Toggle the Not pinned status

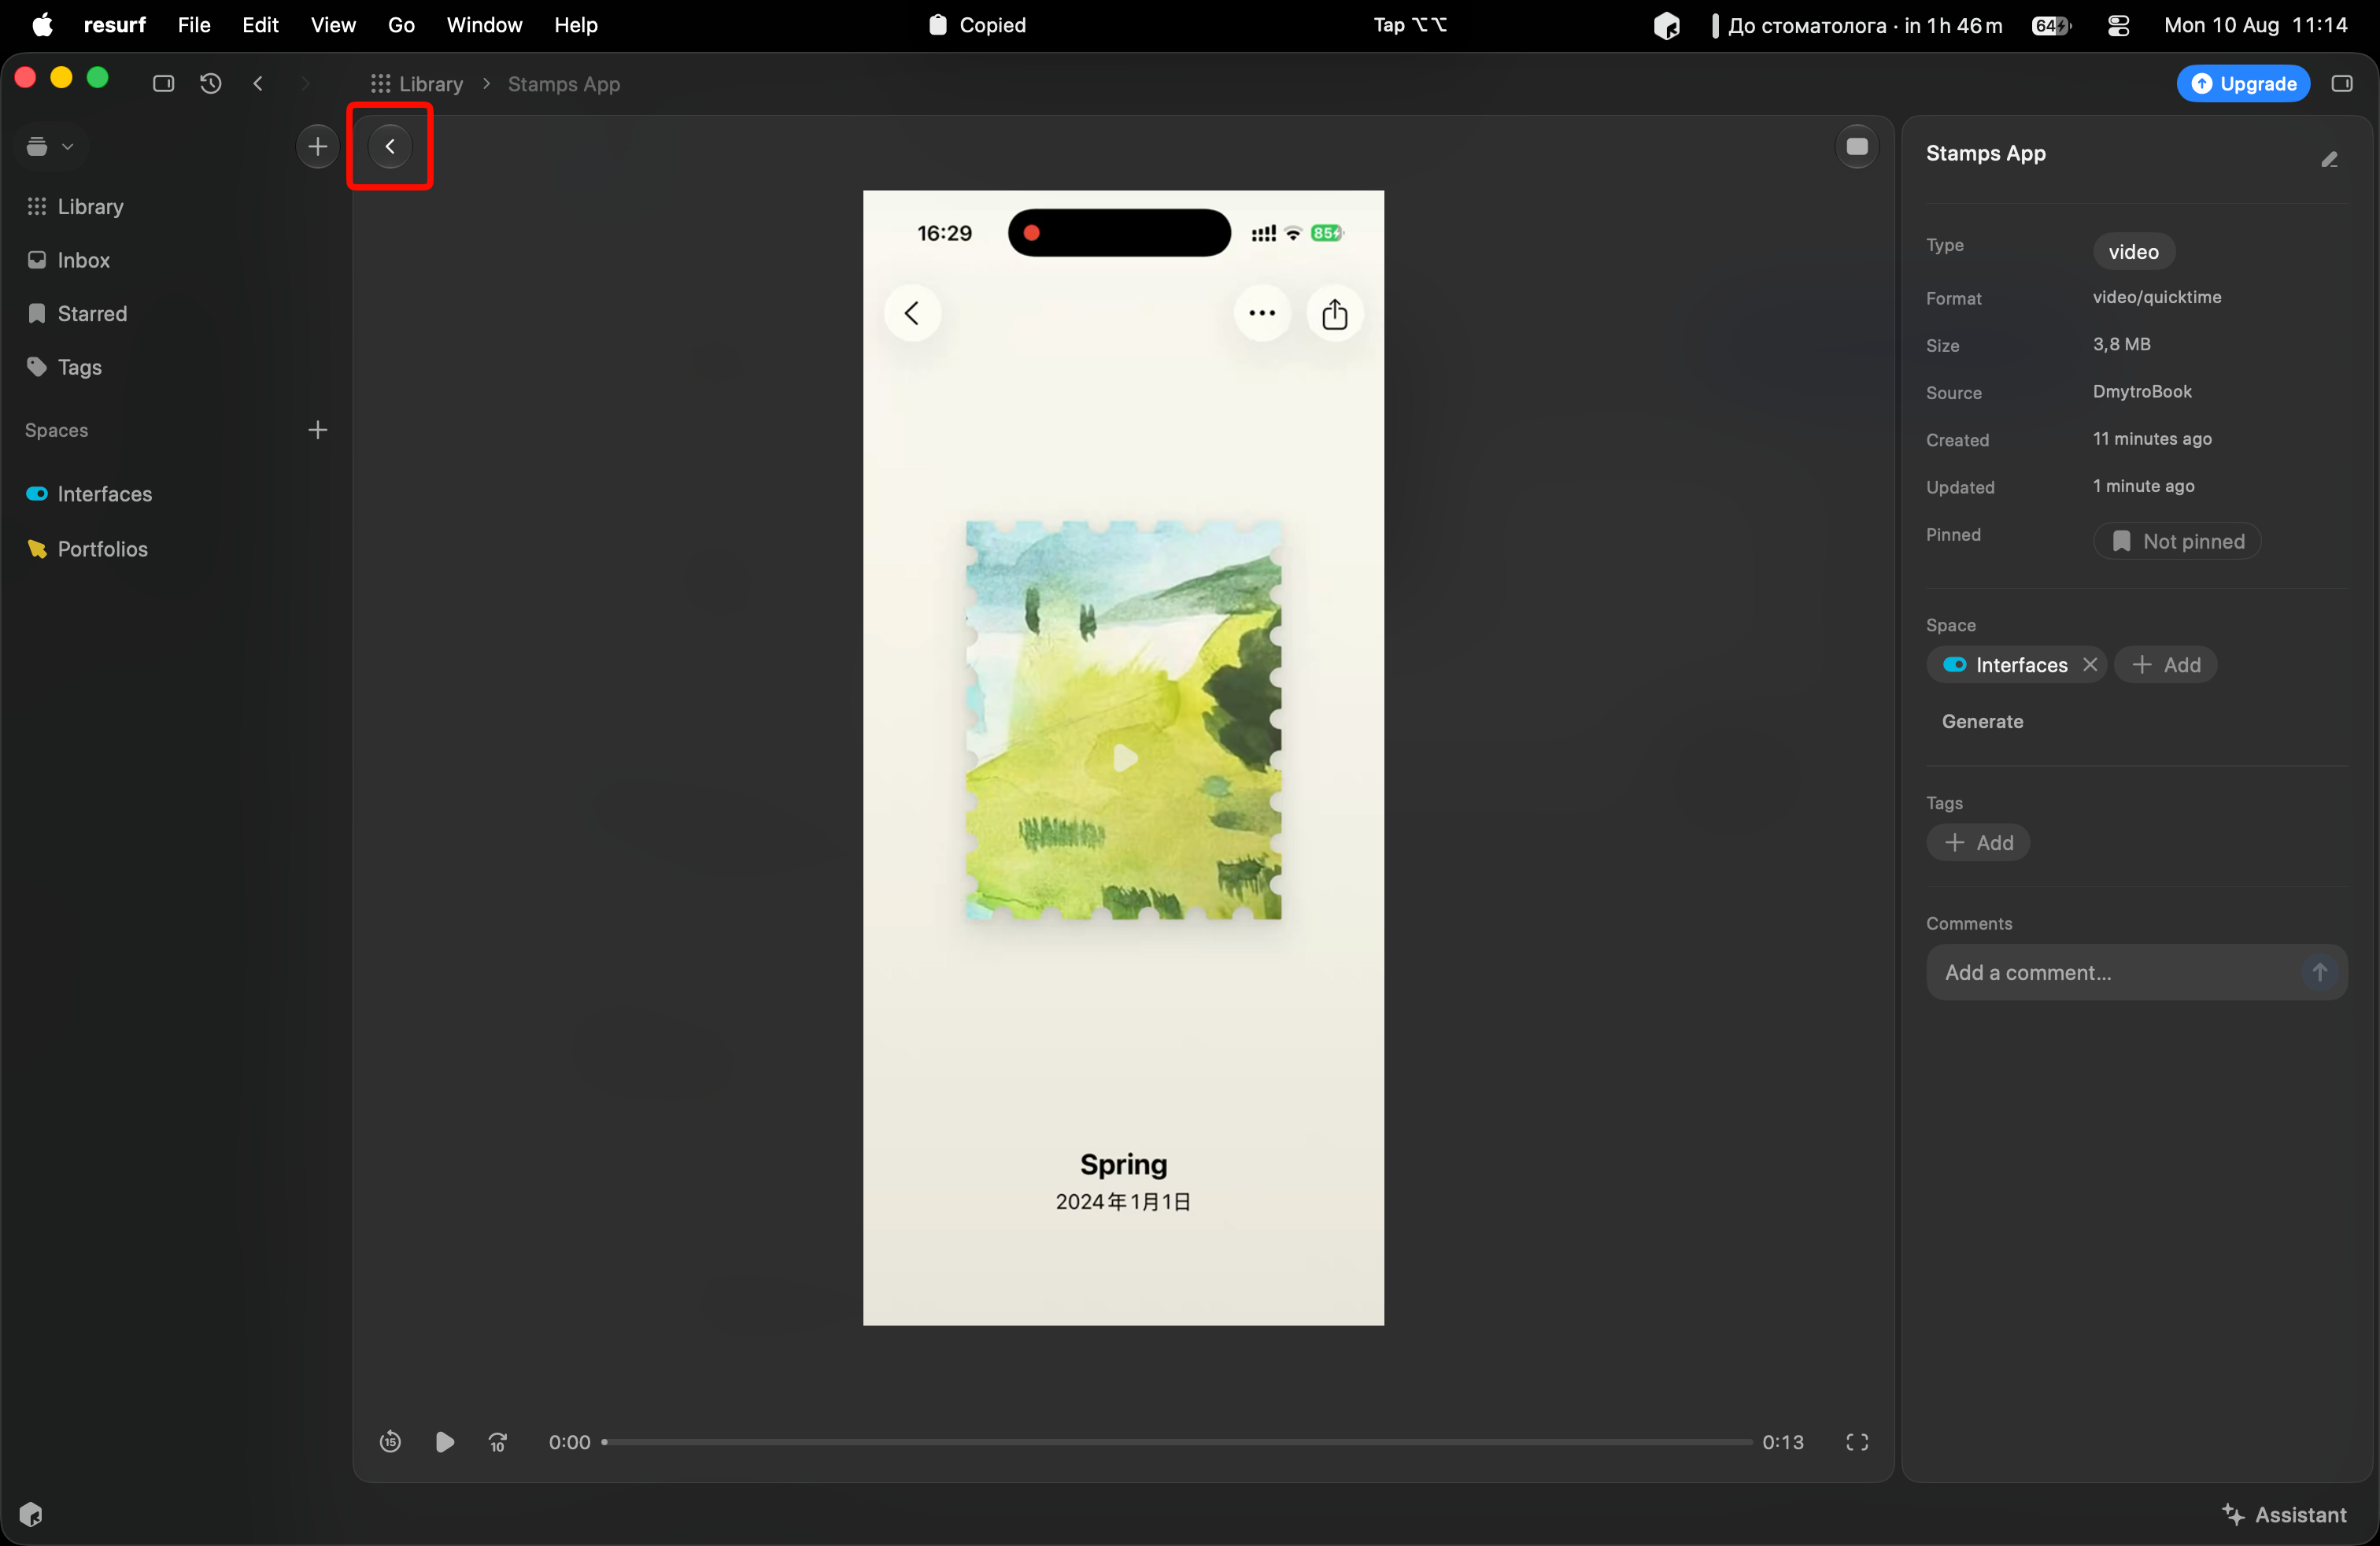(2177, 541)
